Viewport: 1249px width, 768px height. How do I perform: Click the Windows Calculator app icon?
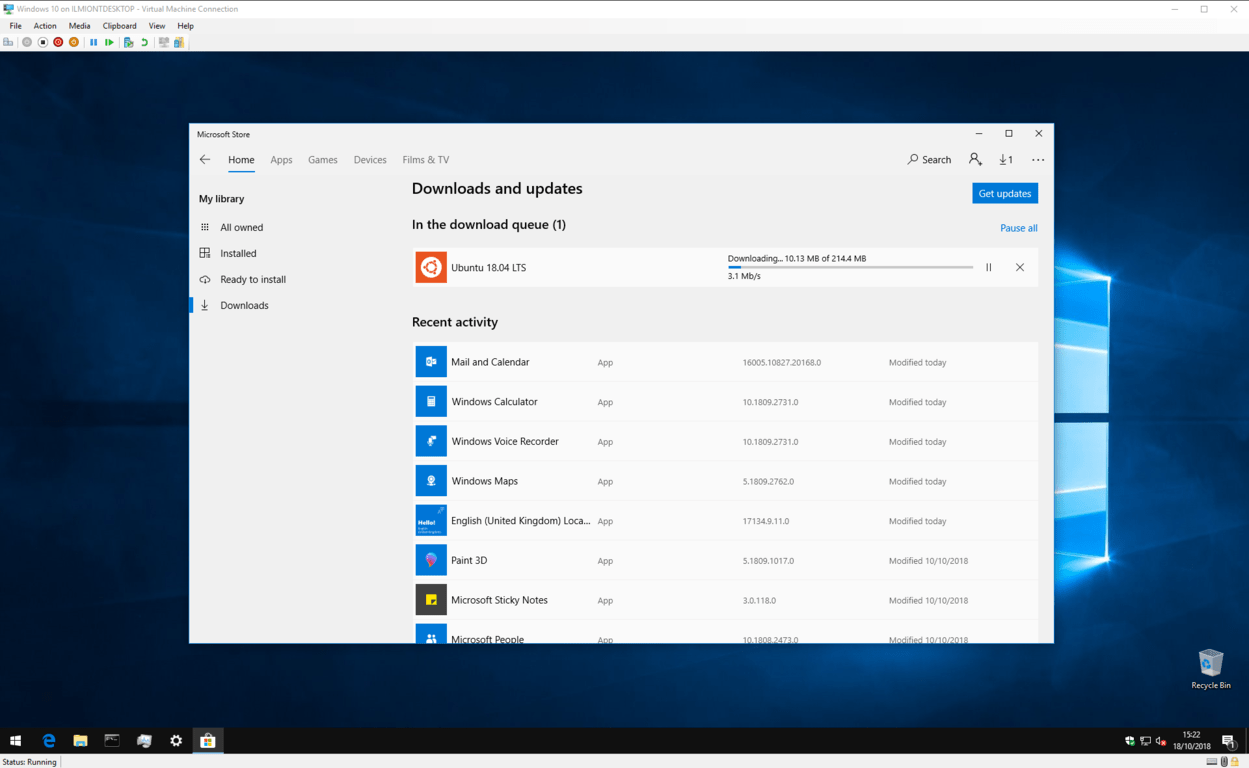pos(431,401)
